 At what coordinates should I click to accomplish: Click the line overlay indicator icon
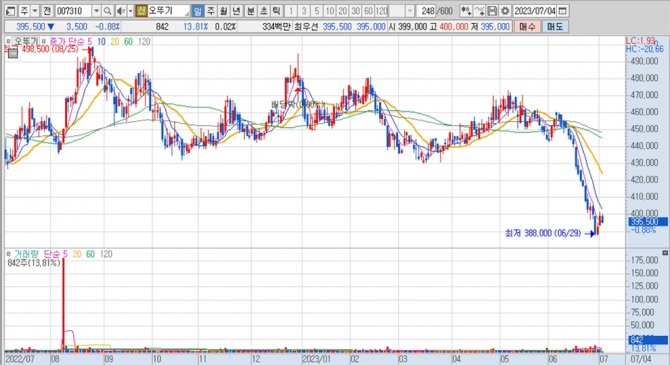point(479,11)
